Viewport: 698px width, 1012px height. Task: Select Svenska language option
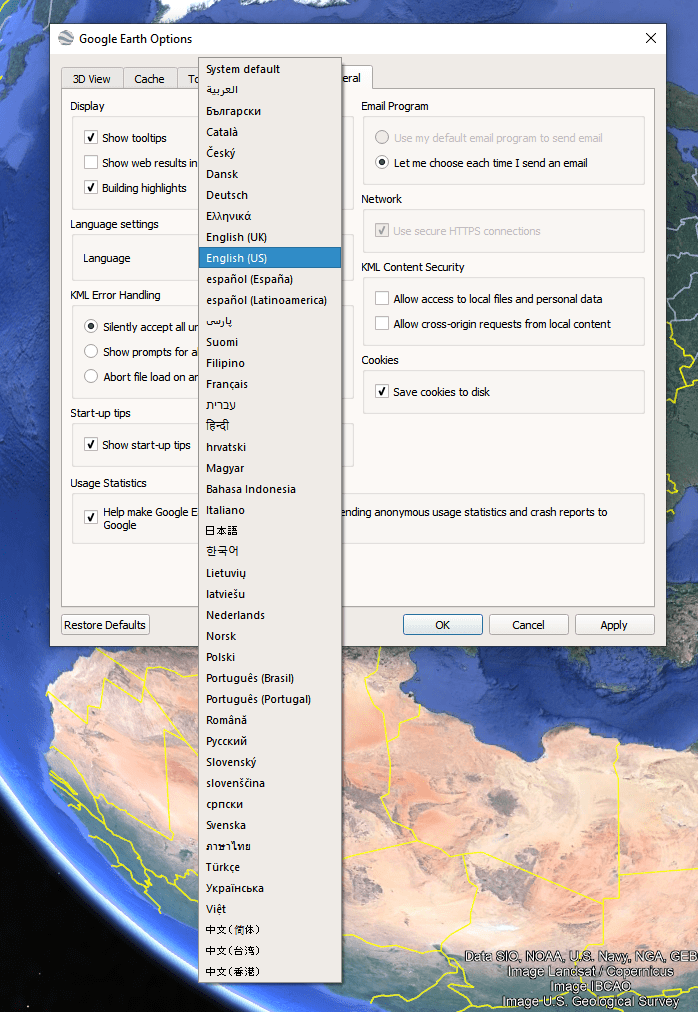pos(270,825)
